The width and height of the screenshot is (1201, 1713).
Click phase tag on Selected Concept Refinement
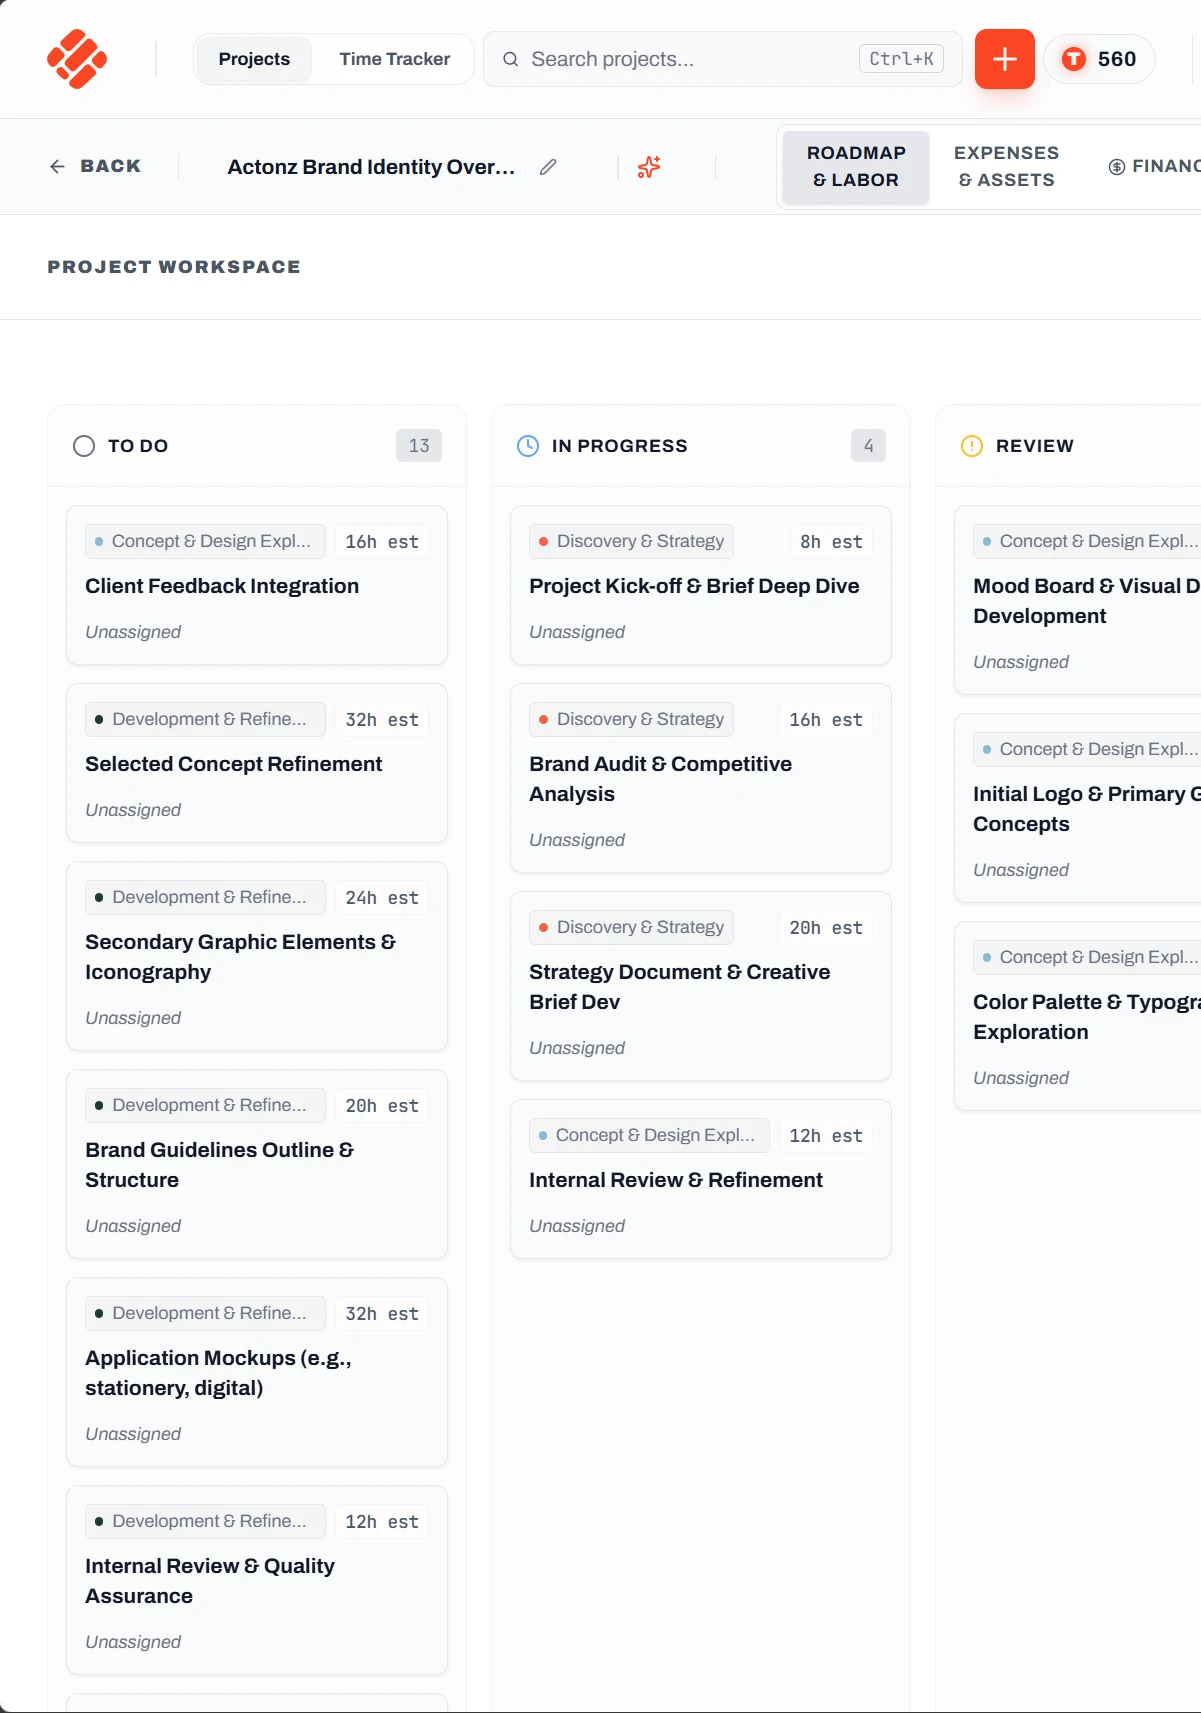(x=205, y=719)
